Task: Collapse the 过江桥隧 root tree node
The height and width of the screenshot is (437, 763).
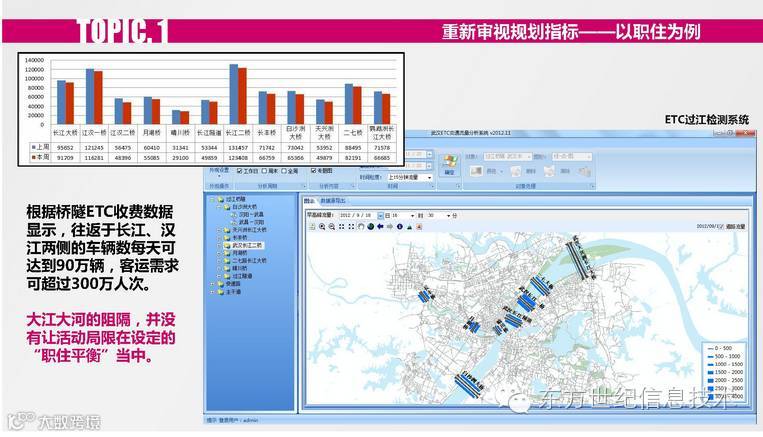Action: click(x=213, y=199)
